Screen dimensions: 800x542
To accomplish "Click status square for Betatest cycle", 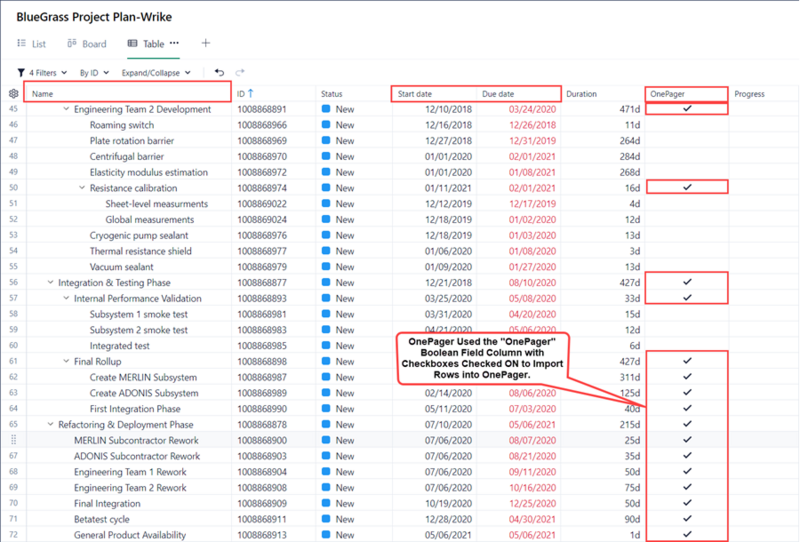I will tap(326, 519).
